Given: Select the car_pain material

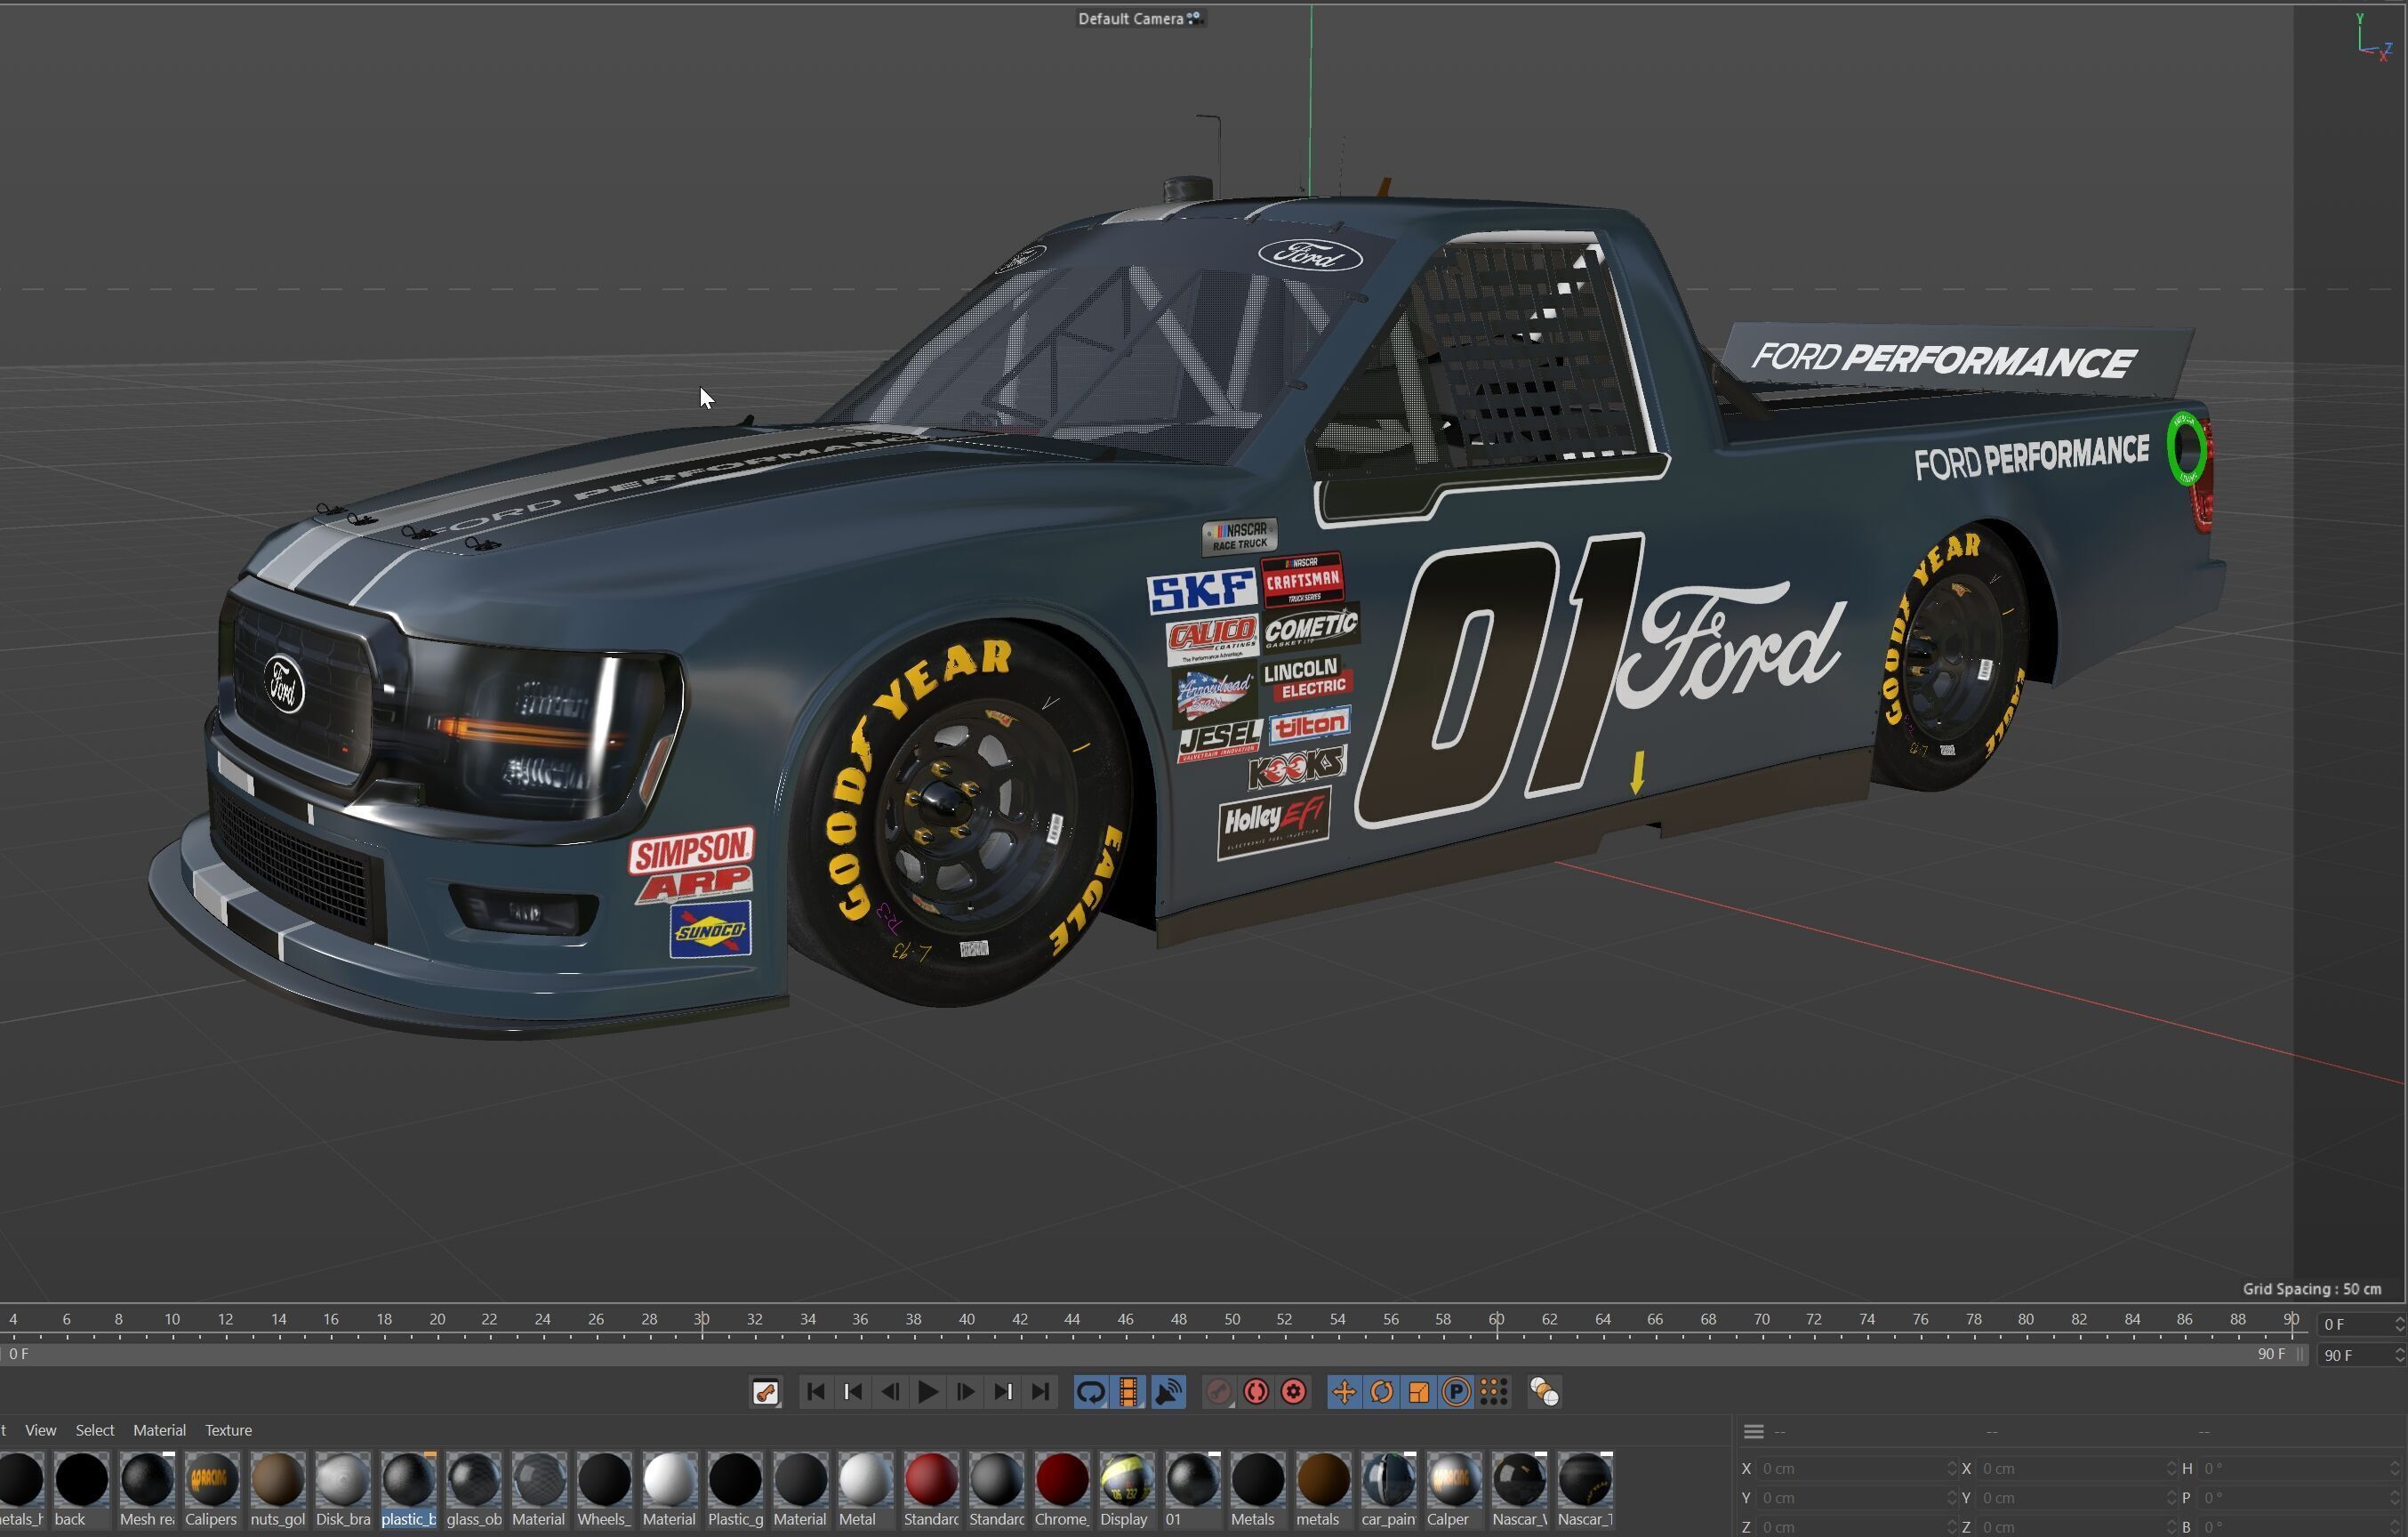Looking at the screenshot, I should (1388, 1489).
